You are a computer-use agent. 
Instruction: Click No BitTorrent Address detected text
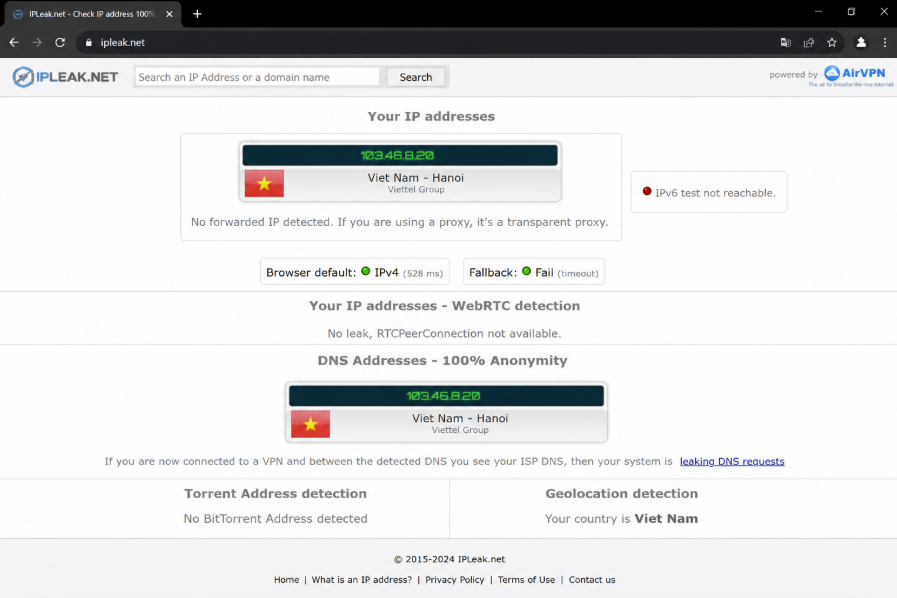[275, 518]
